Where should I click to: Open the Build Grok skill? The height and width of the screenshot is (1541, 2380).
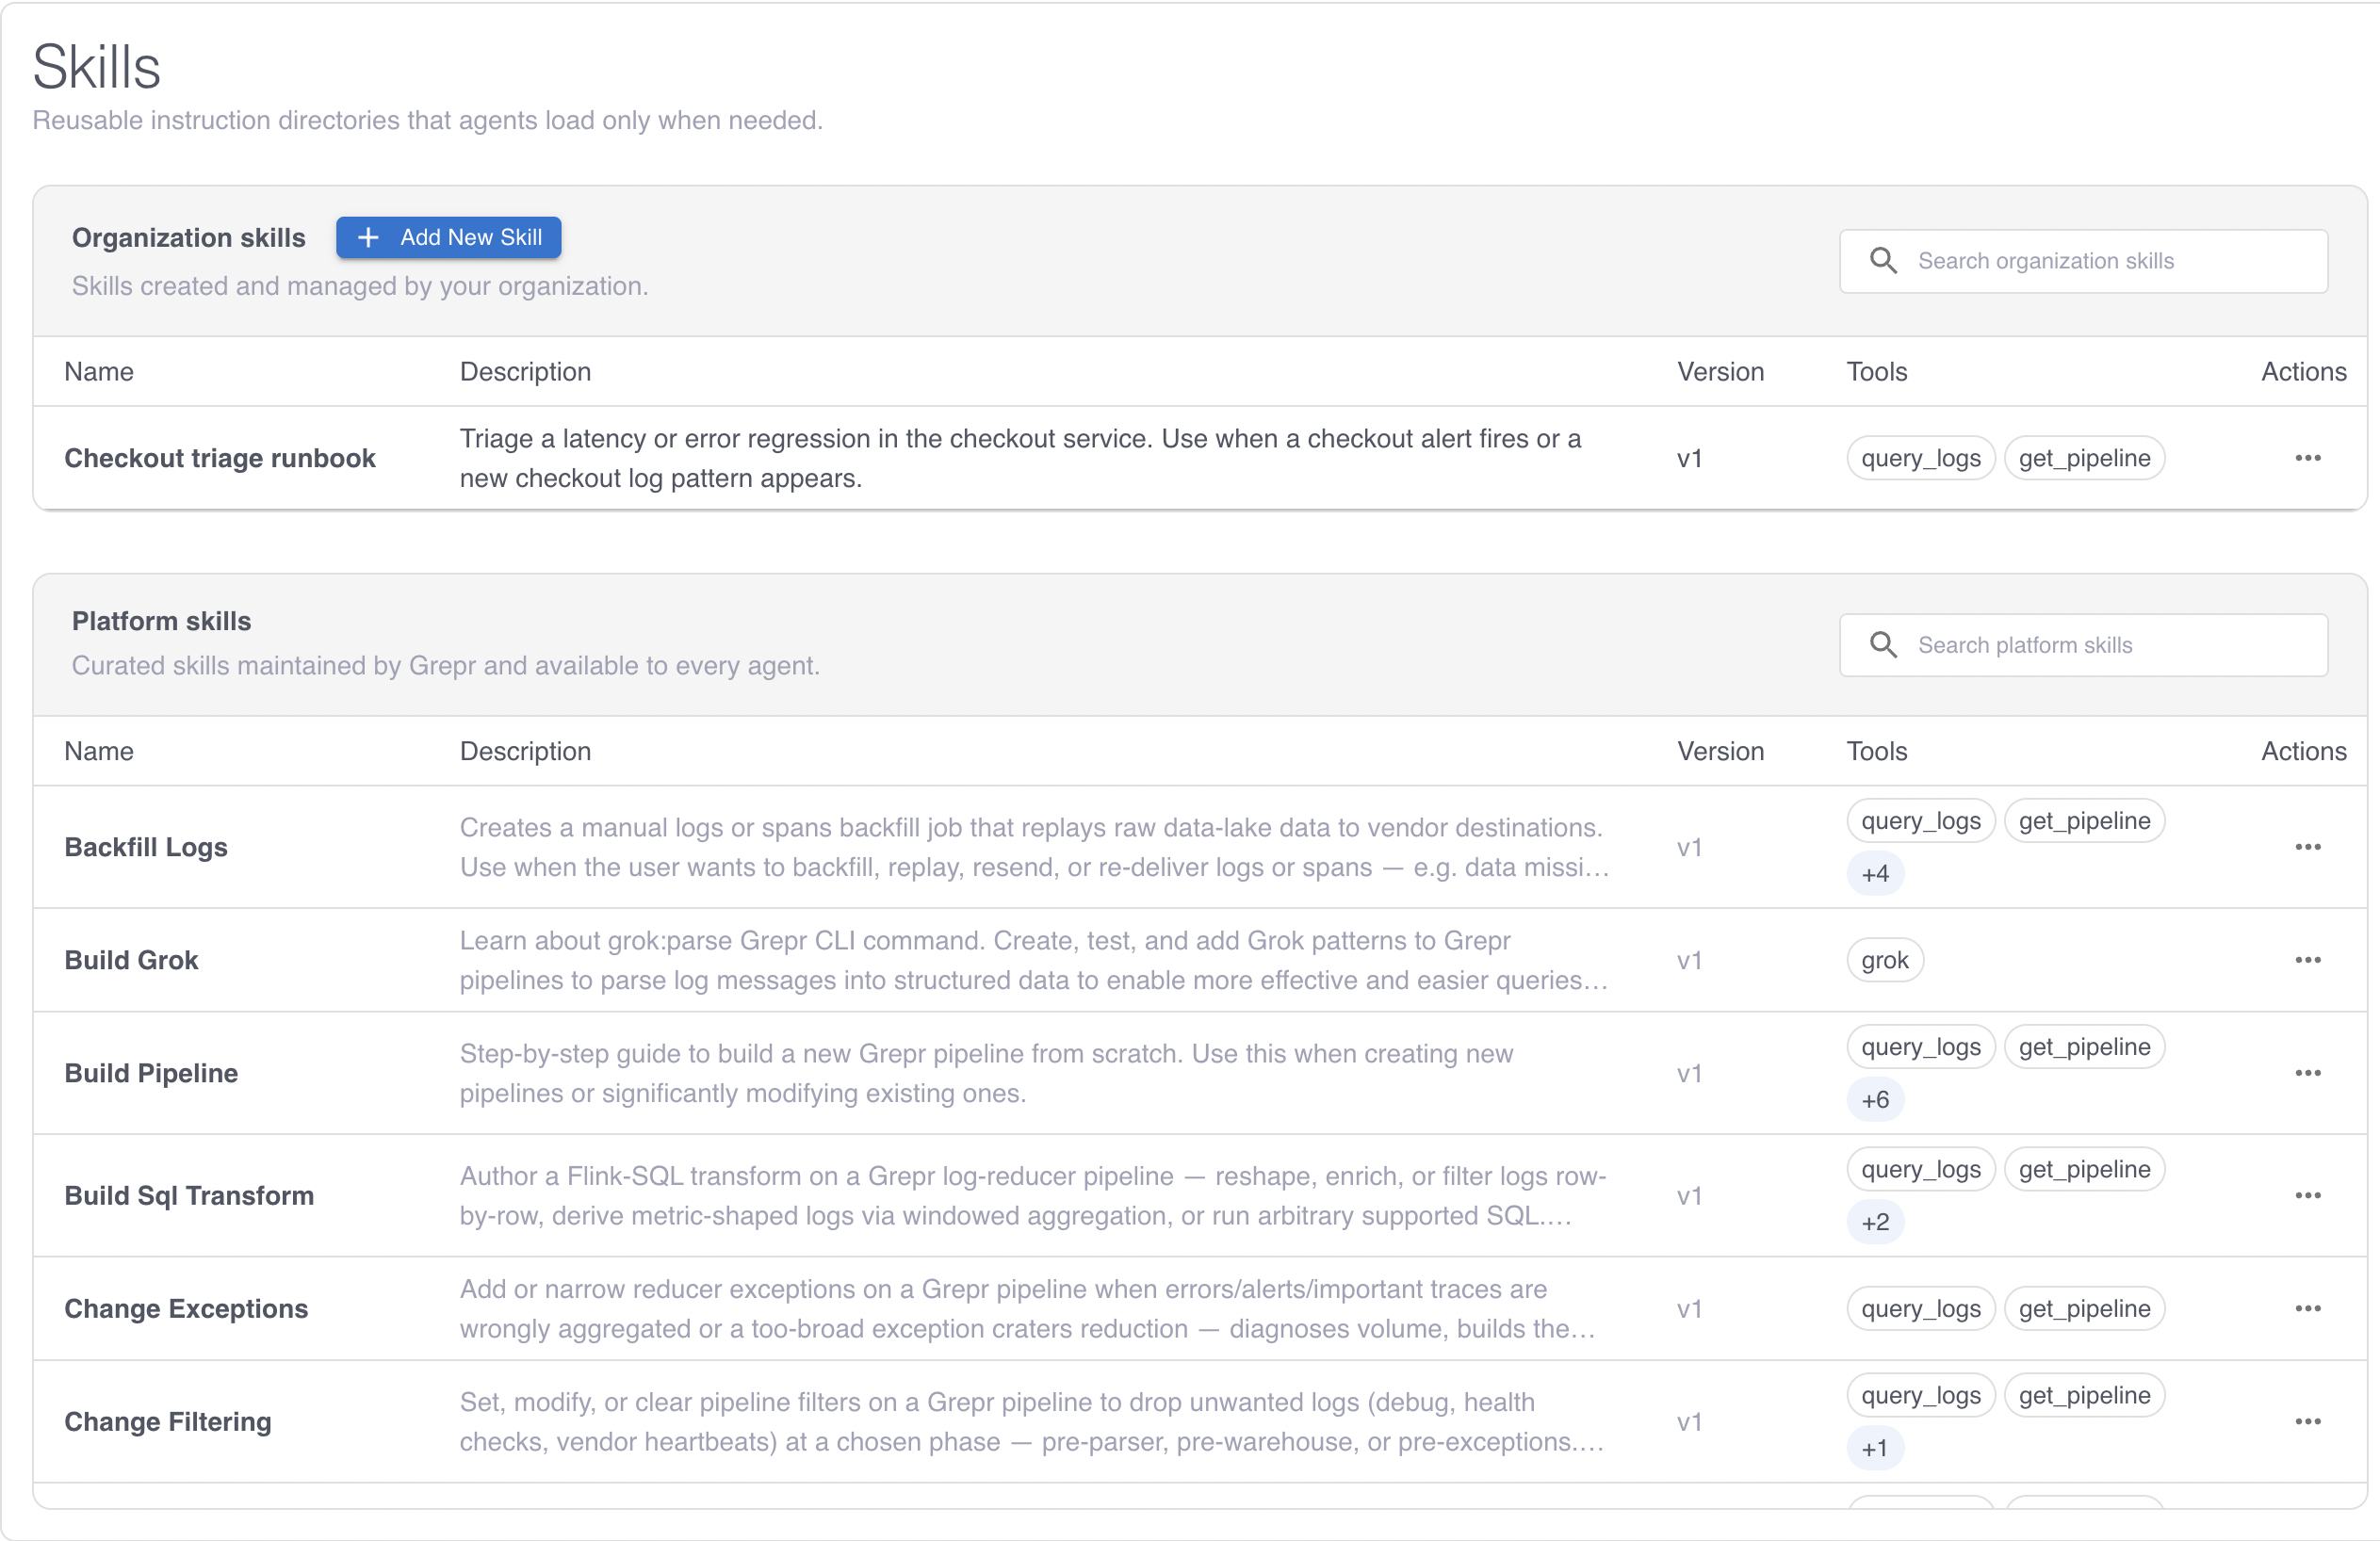point(131,960)
